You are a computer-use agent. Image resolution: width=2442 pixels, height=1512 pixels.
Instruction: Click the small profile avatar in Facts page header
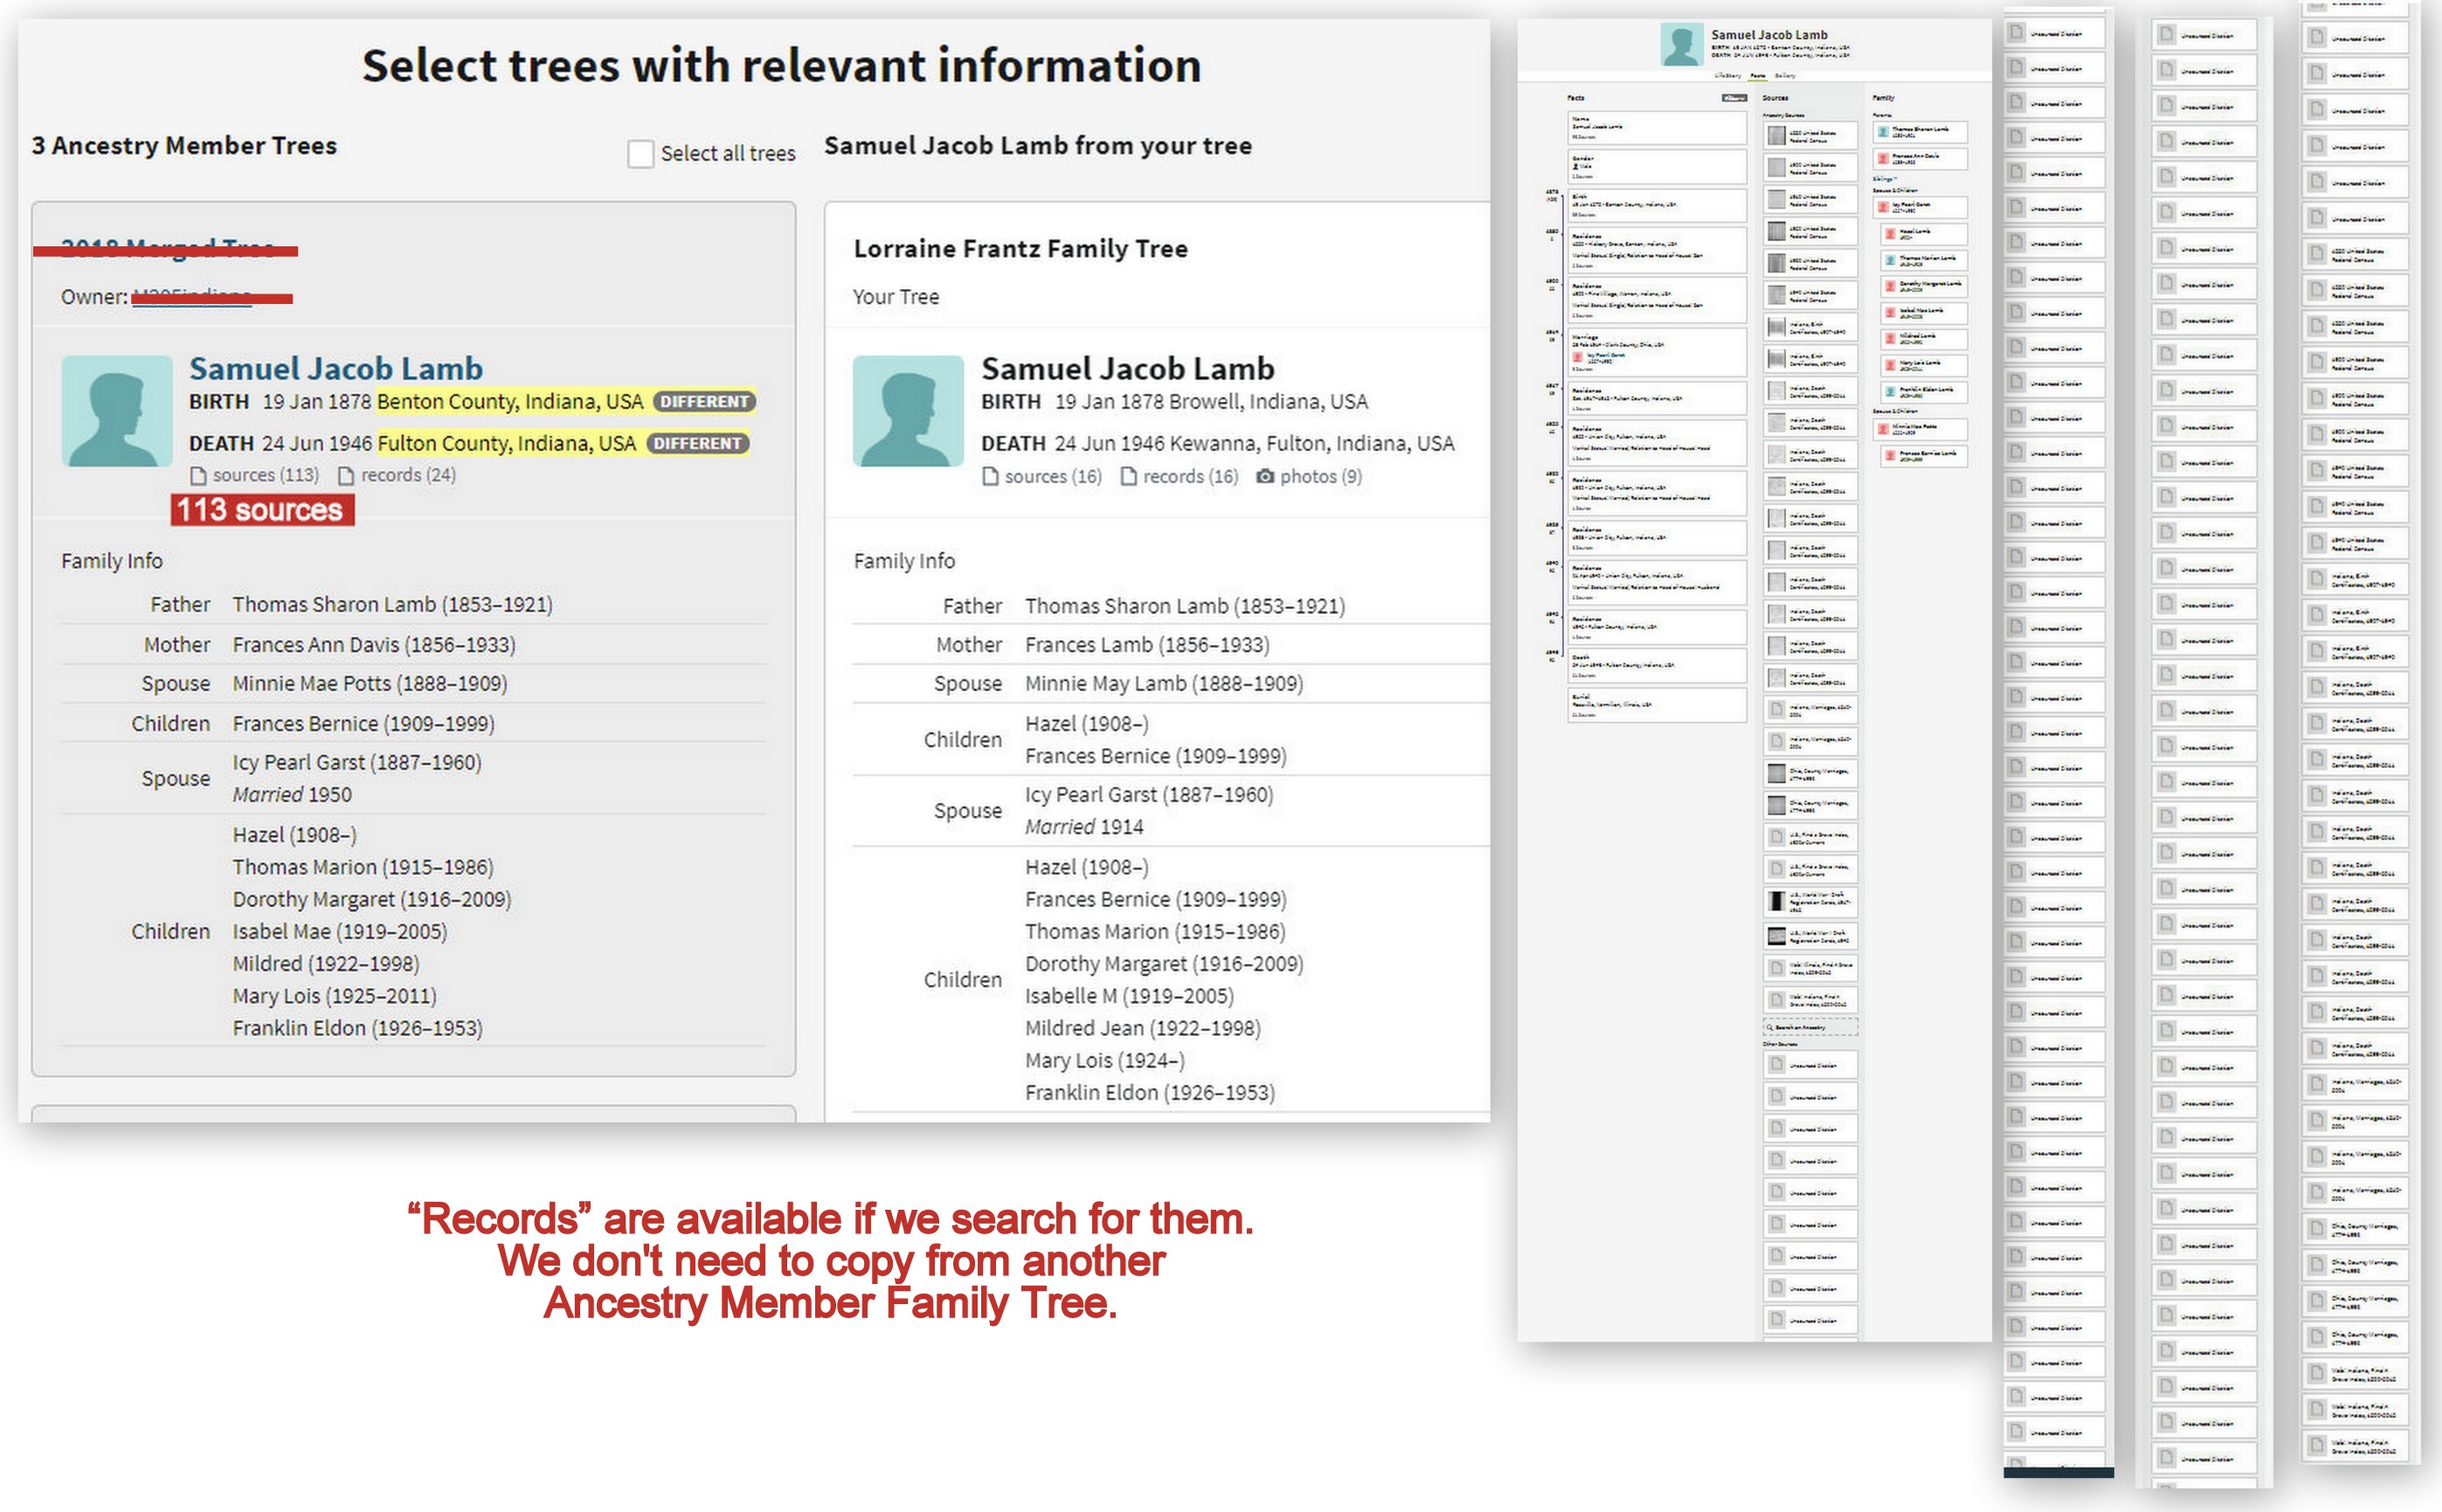coord(1683,45)
